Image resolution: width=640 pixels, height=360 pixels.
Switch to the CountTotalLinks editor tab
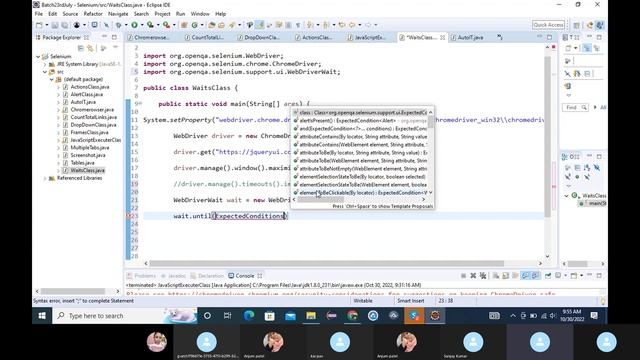click(x=204, y=38)
